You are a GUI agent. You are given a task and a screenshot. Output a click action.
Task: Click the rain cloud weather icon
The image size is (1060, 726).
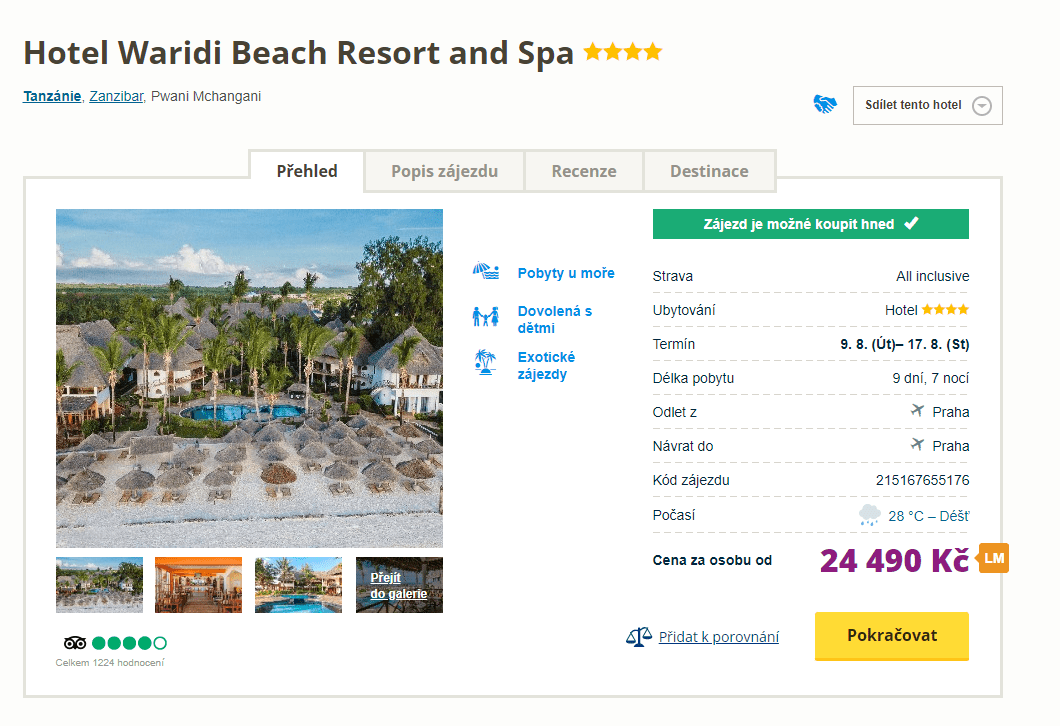click(870, 516)
